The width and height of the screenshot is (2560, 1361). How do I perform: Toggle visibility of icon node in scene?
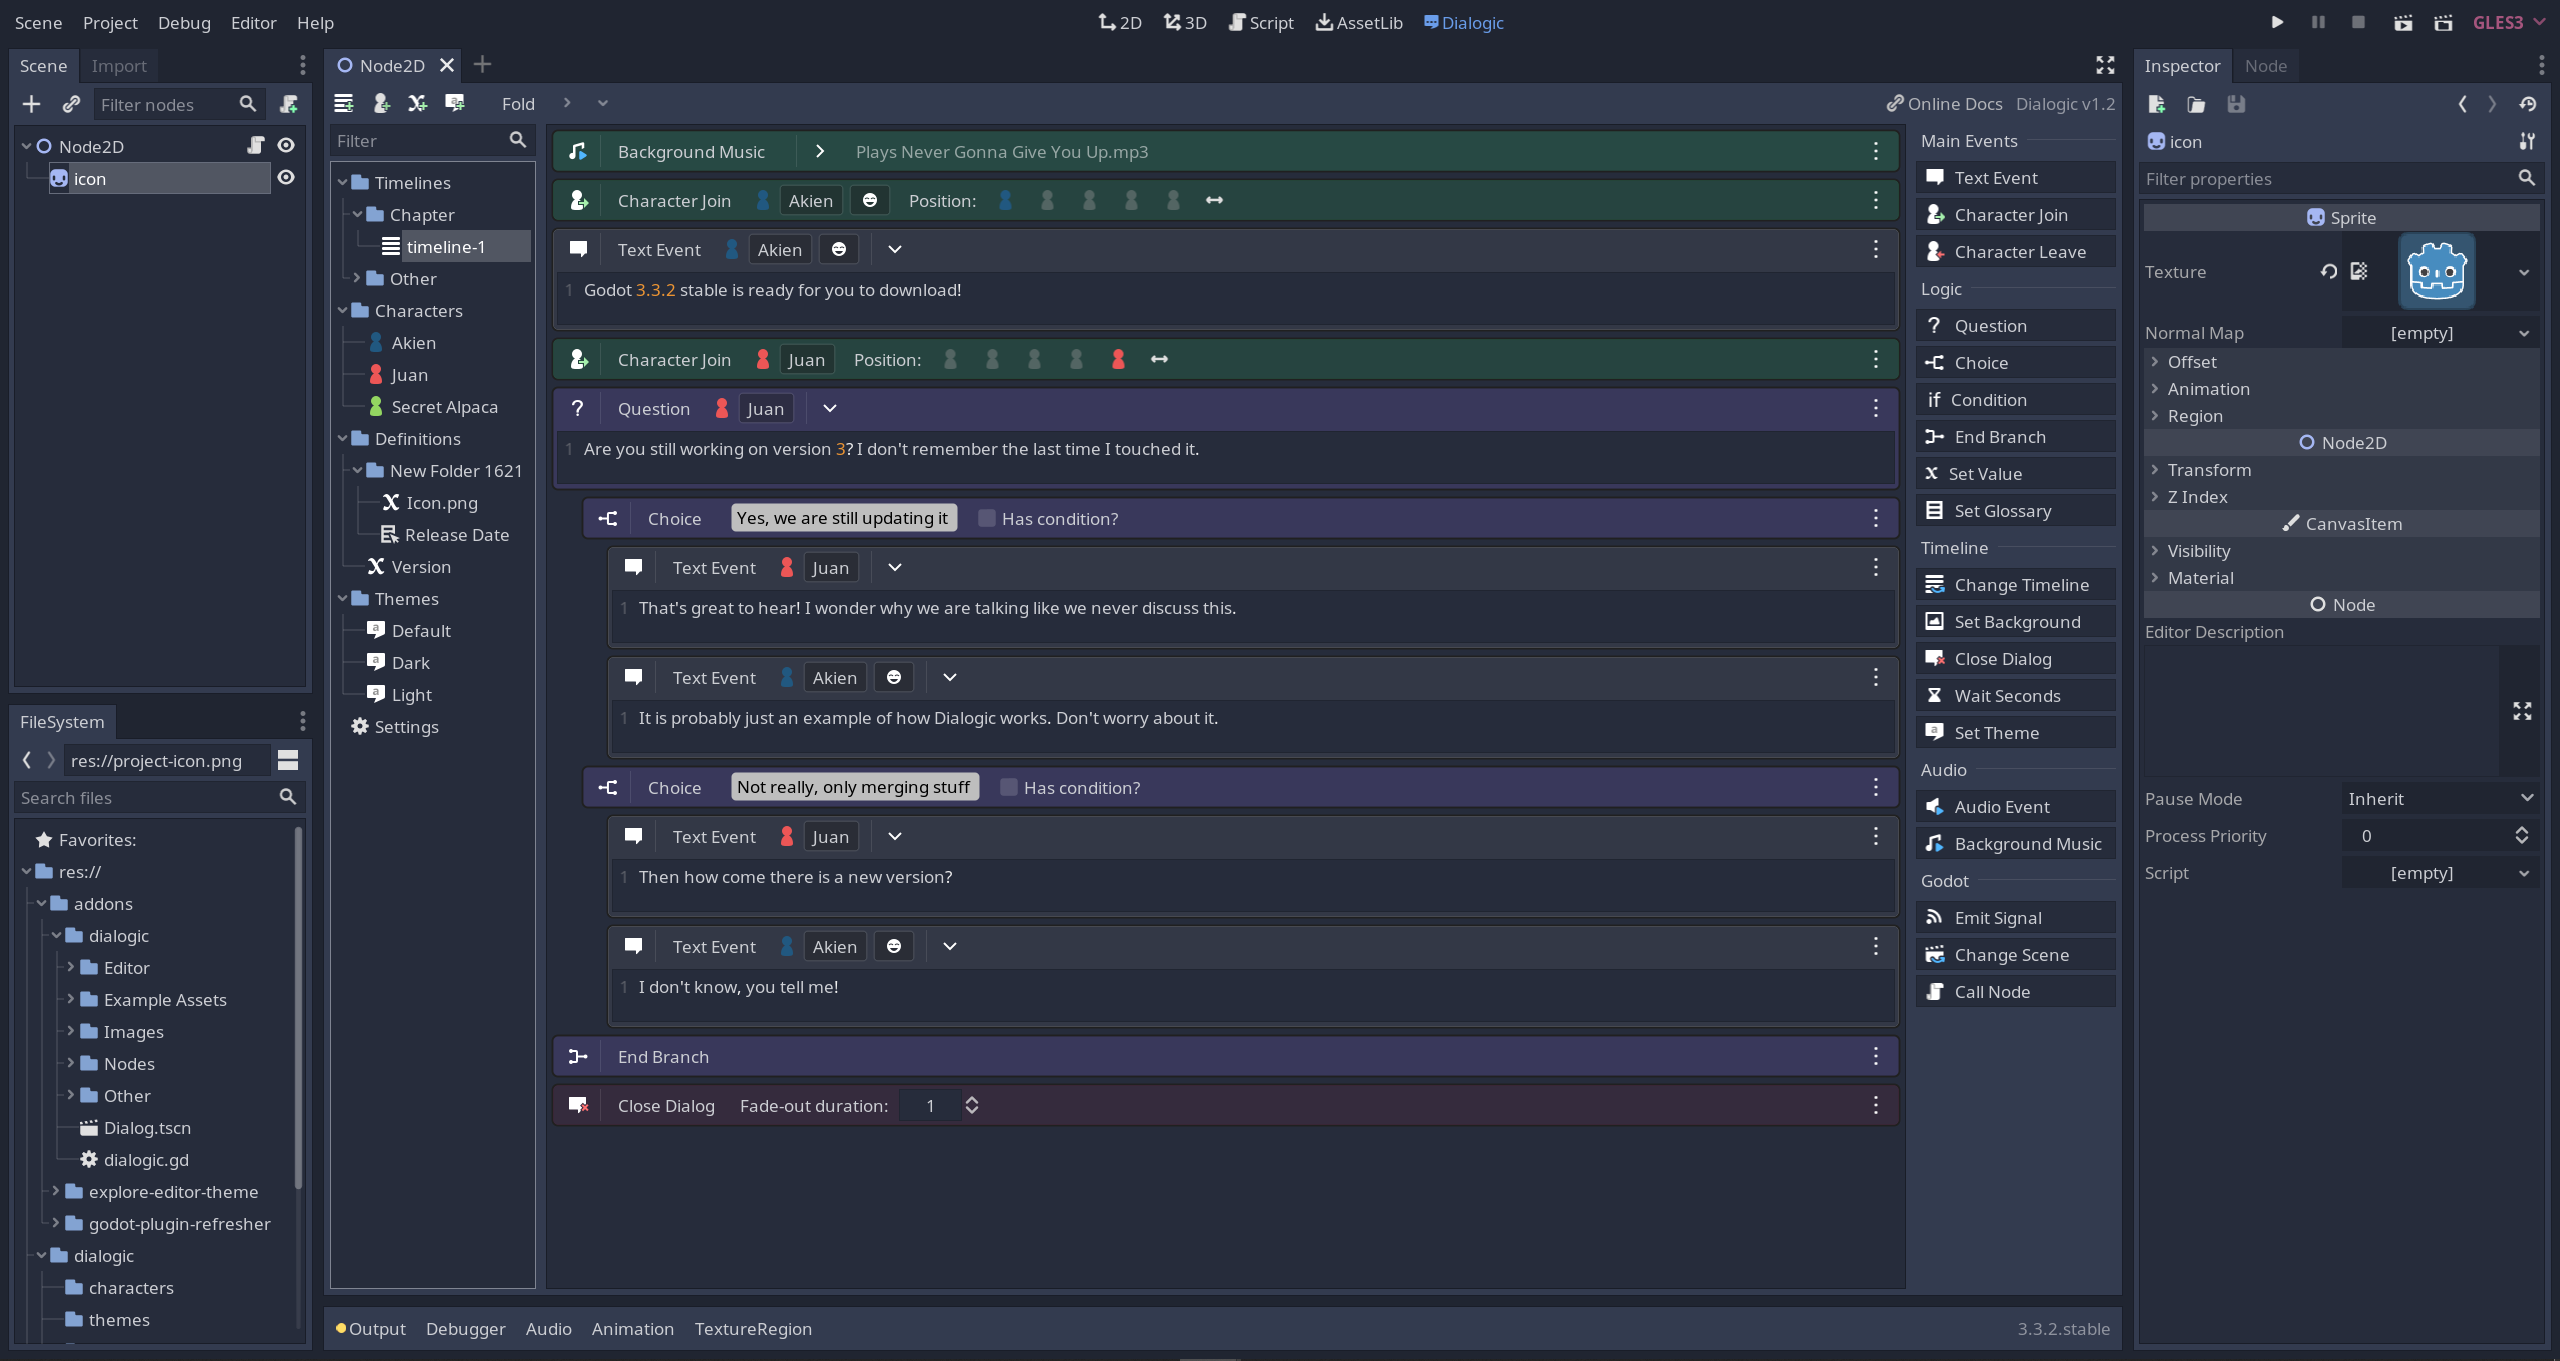pyautogui.click(x=286, y=178)
